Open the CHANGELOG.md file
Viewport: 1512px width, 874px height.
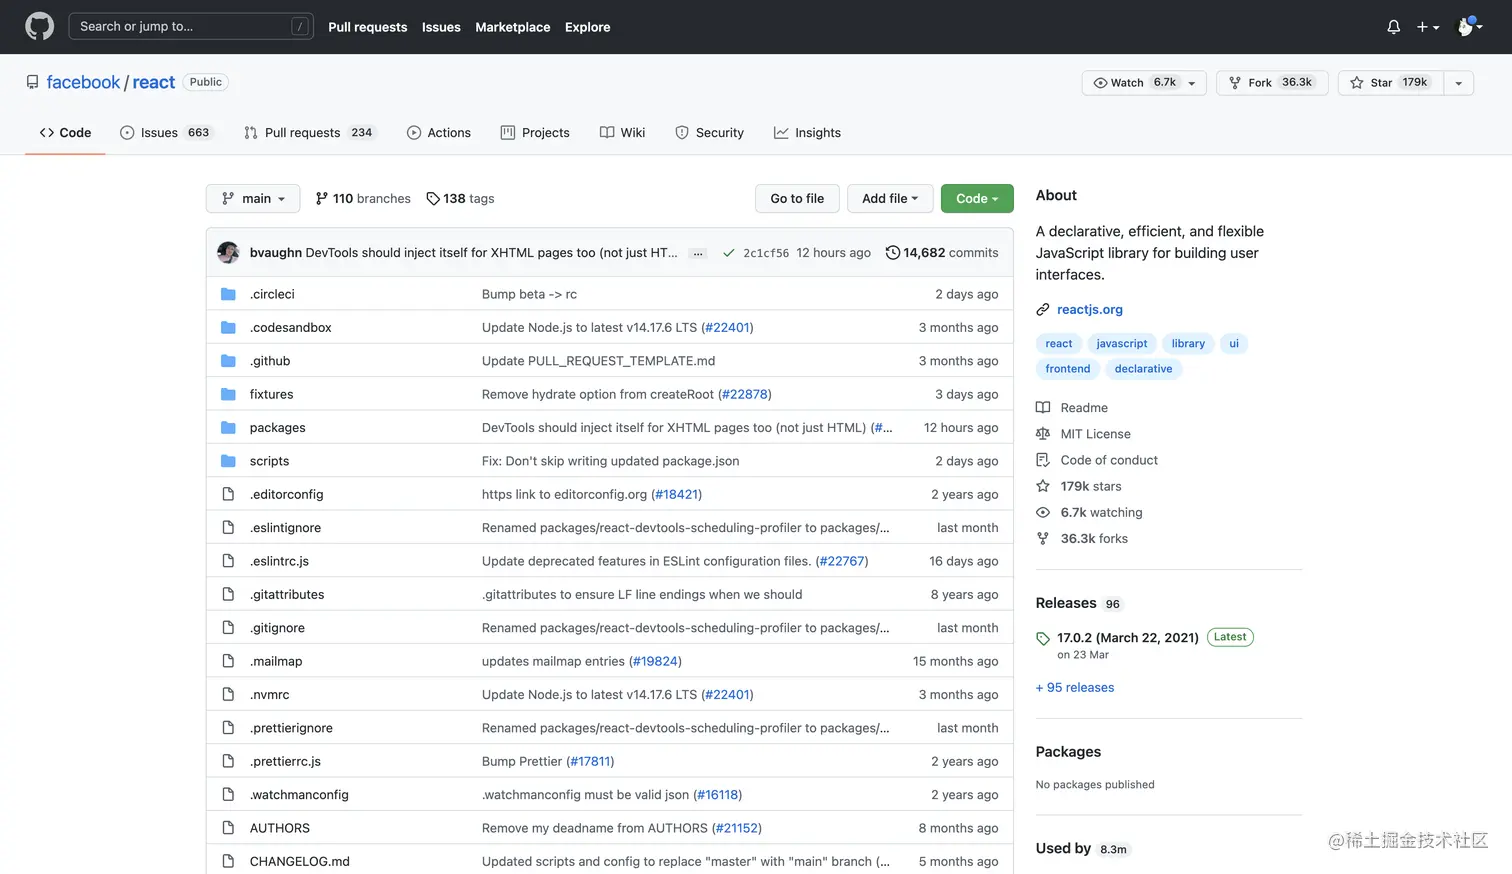(299, 861)
